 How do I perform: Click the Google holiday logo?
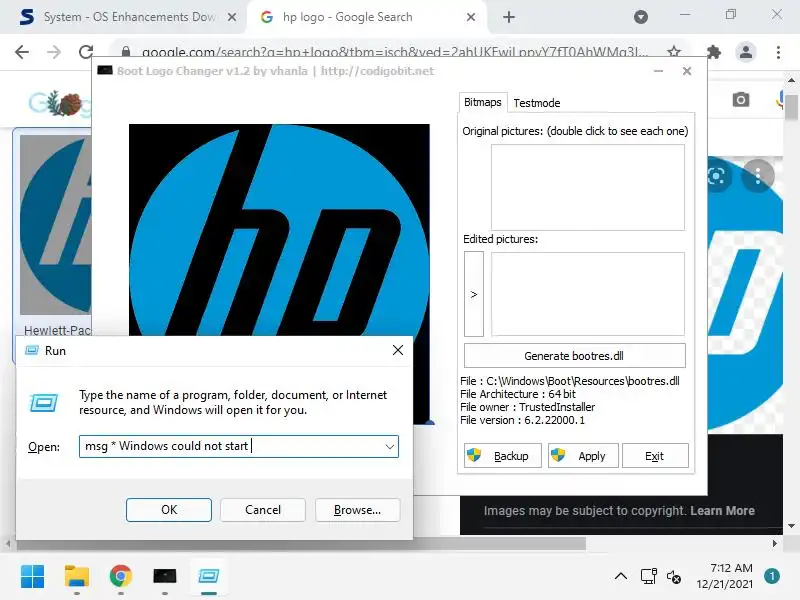point(60,103)
